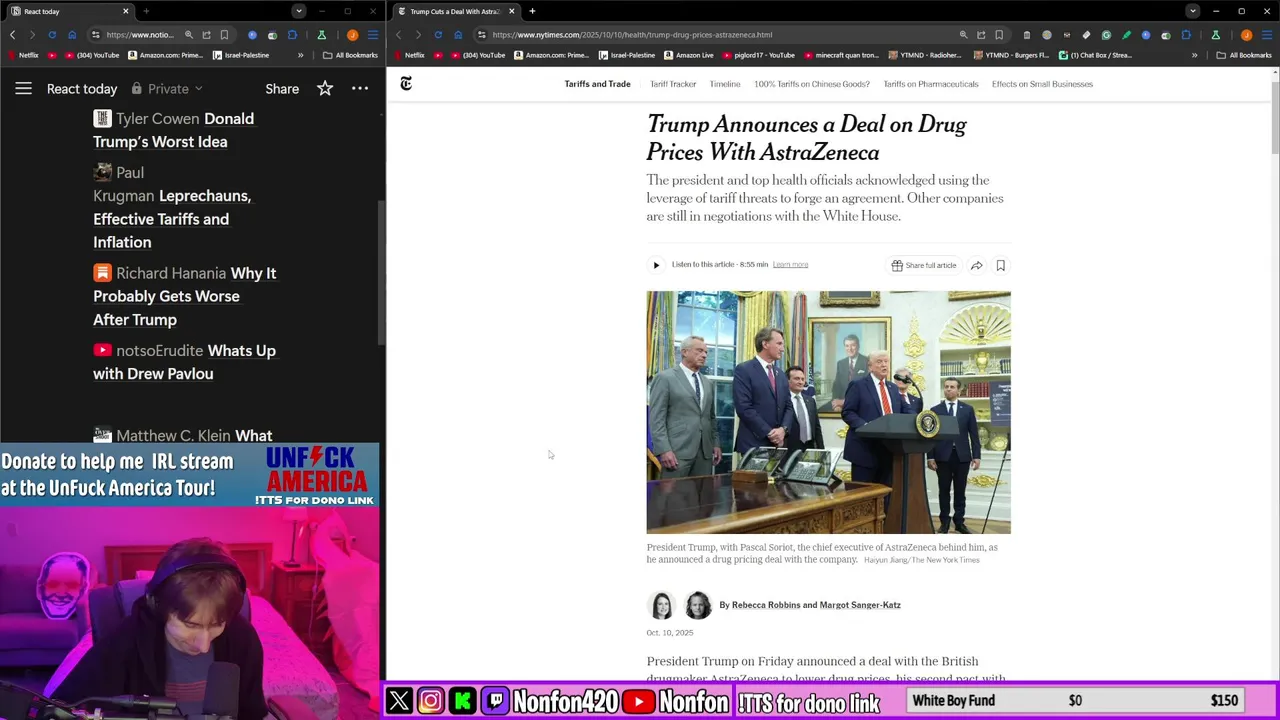Favorite the React today page with star
The width and height of the screenshot is (1280, 720).
point(325,89)
